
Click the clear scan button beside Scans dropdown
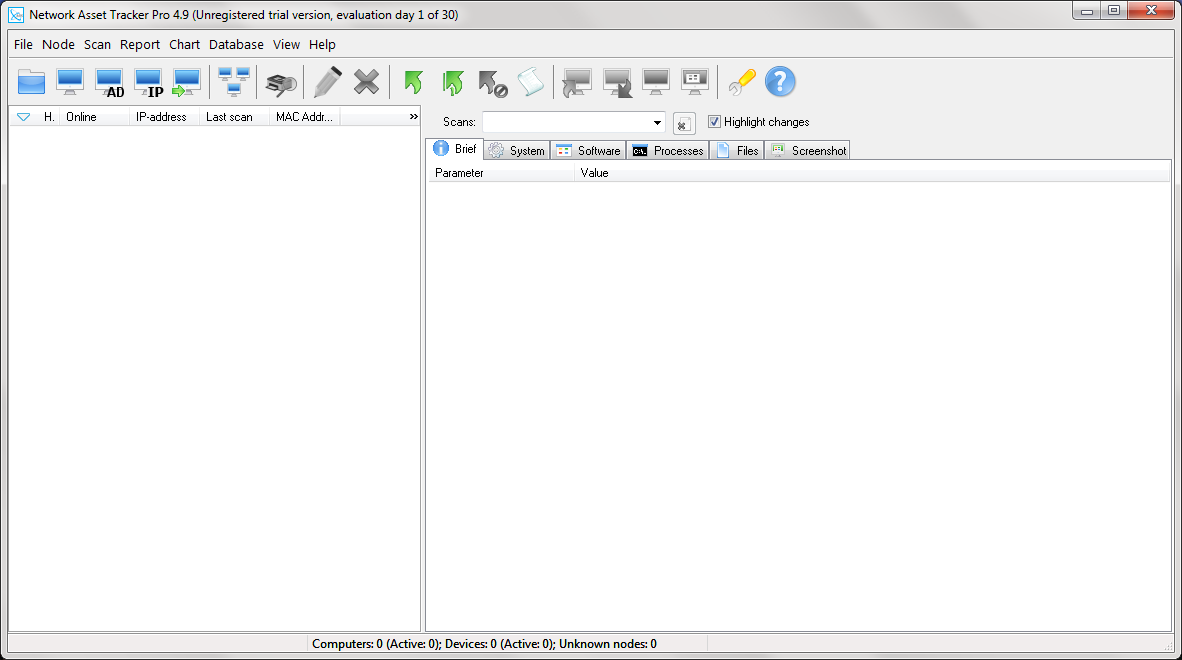(x=684, y=123)
